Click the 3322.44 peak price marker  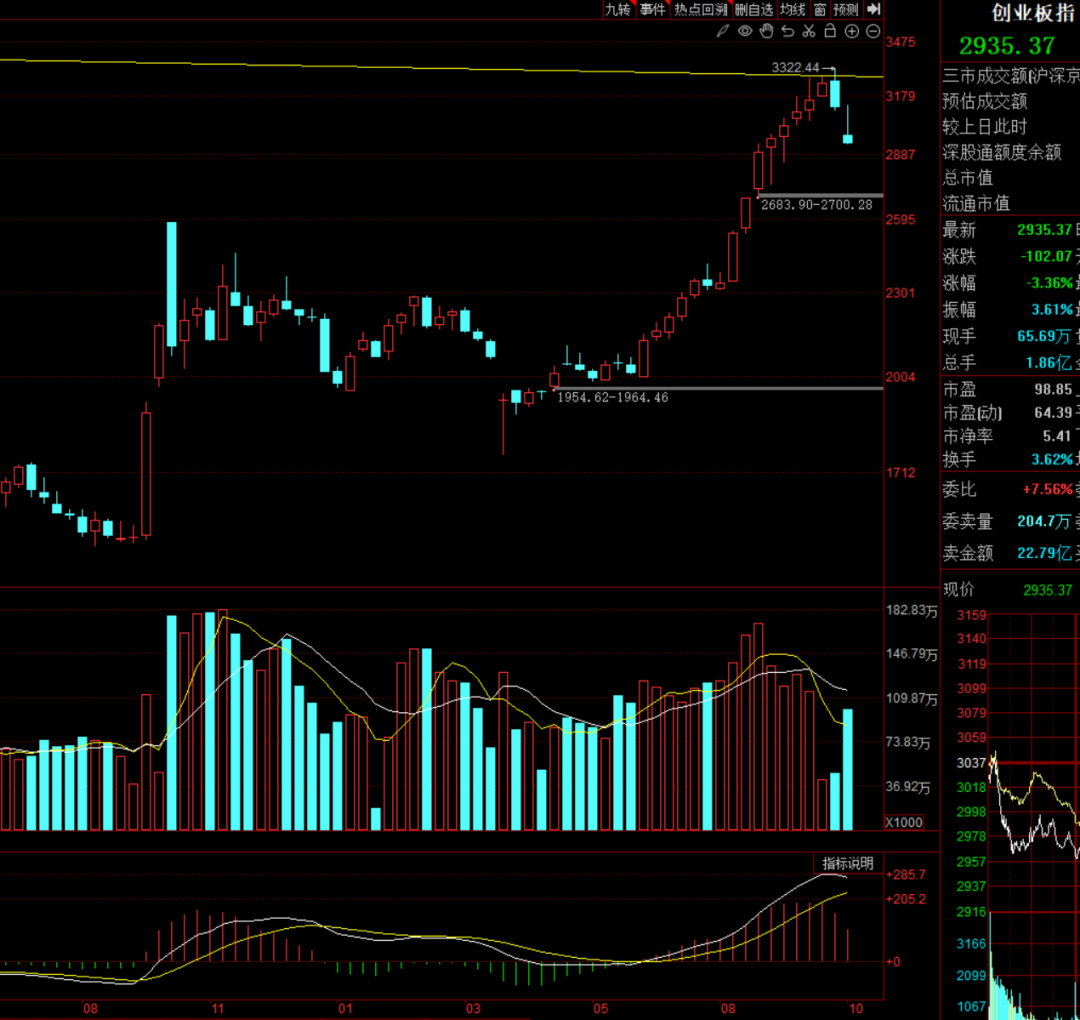click(x=796, y=67)
